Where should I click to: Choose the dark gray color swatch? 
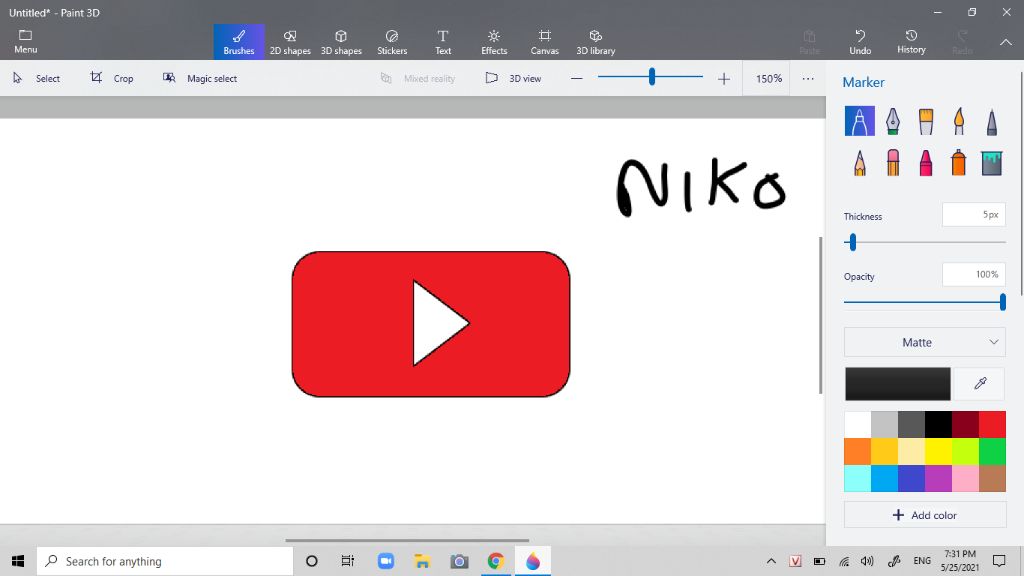911,424
